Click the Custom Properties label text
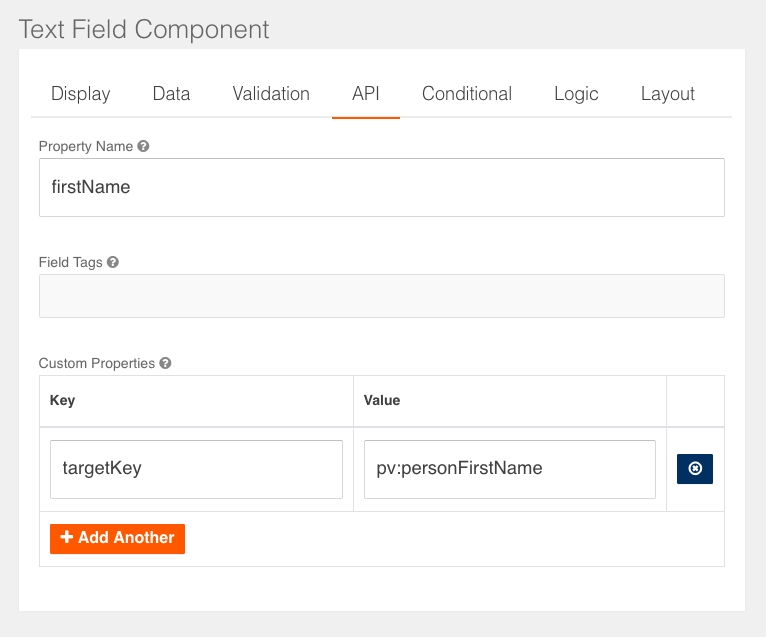 tap(96, 363)
